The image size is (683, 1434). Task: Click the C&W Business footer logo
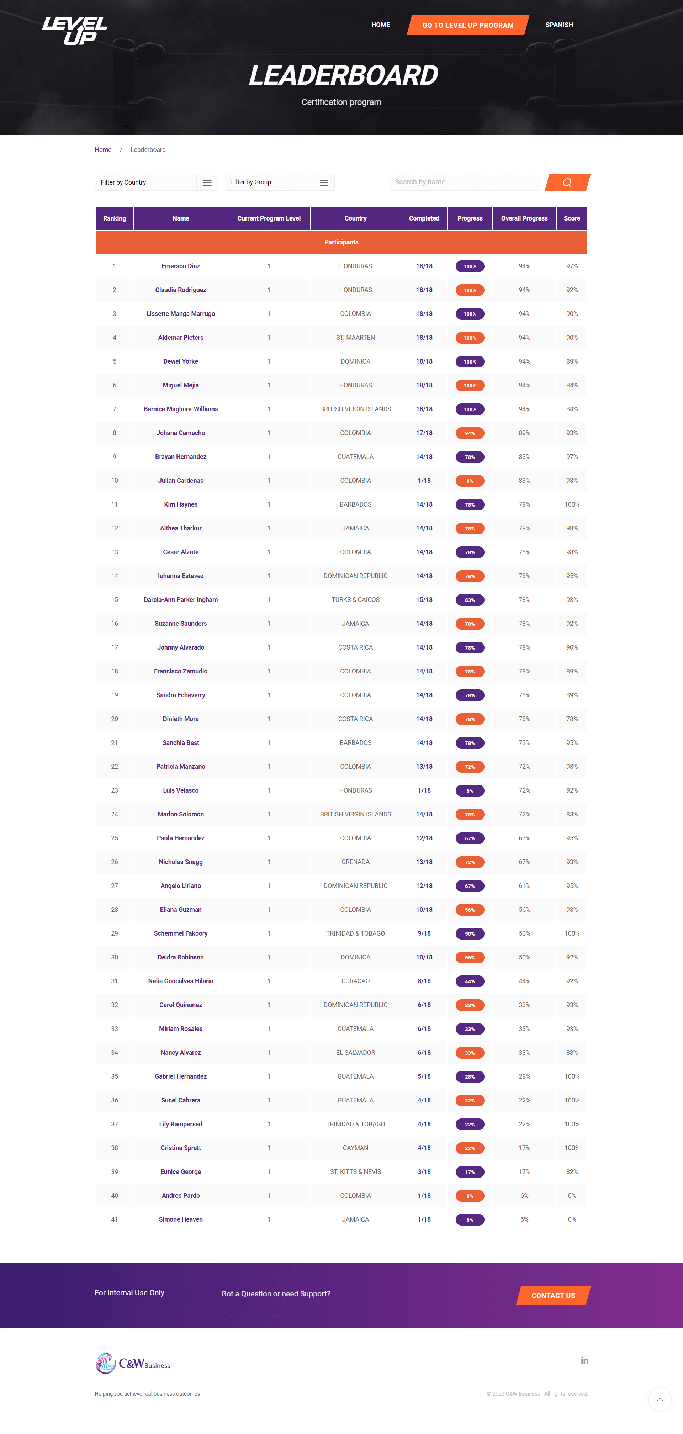tap(133, 1363)
